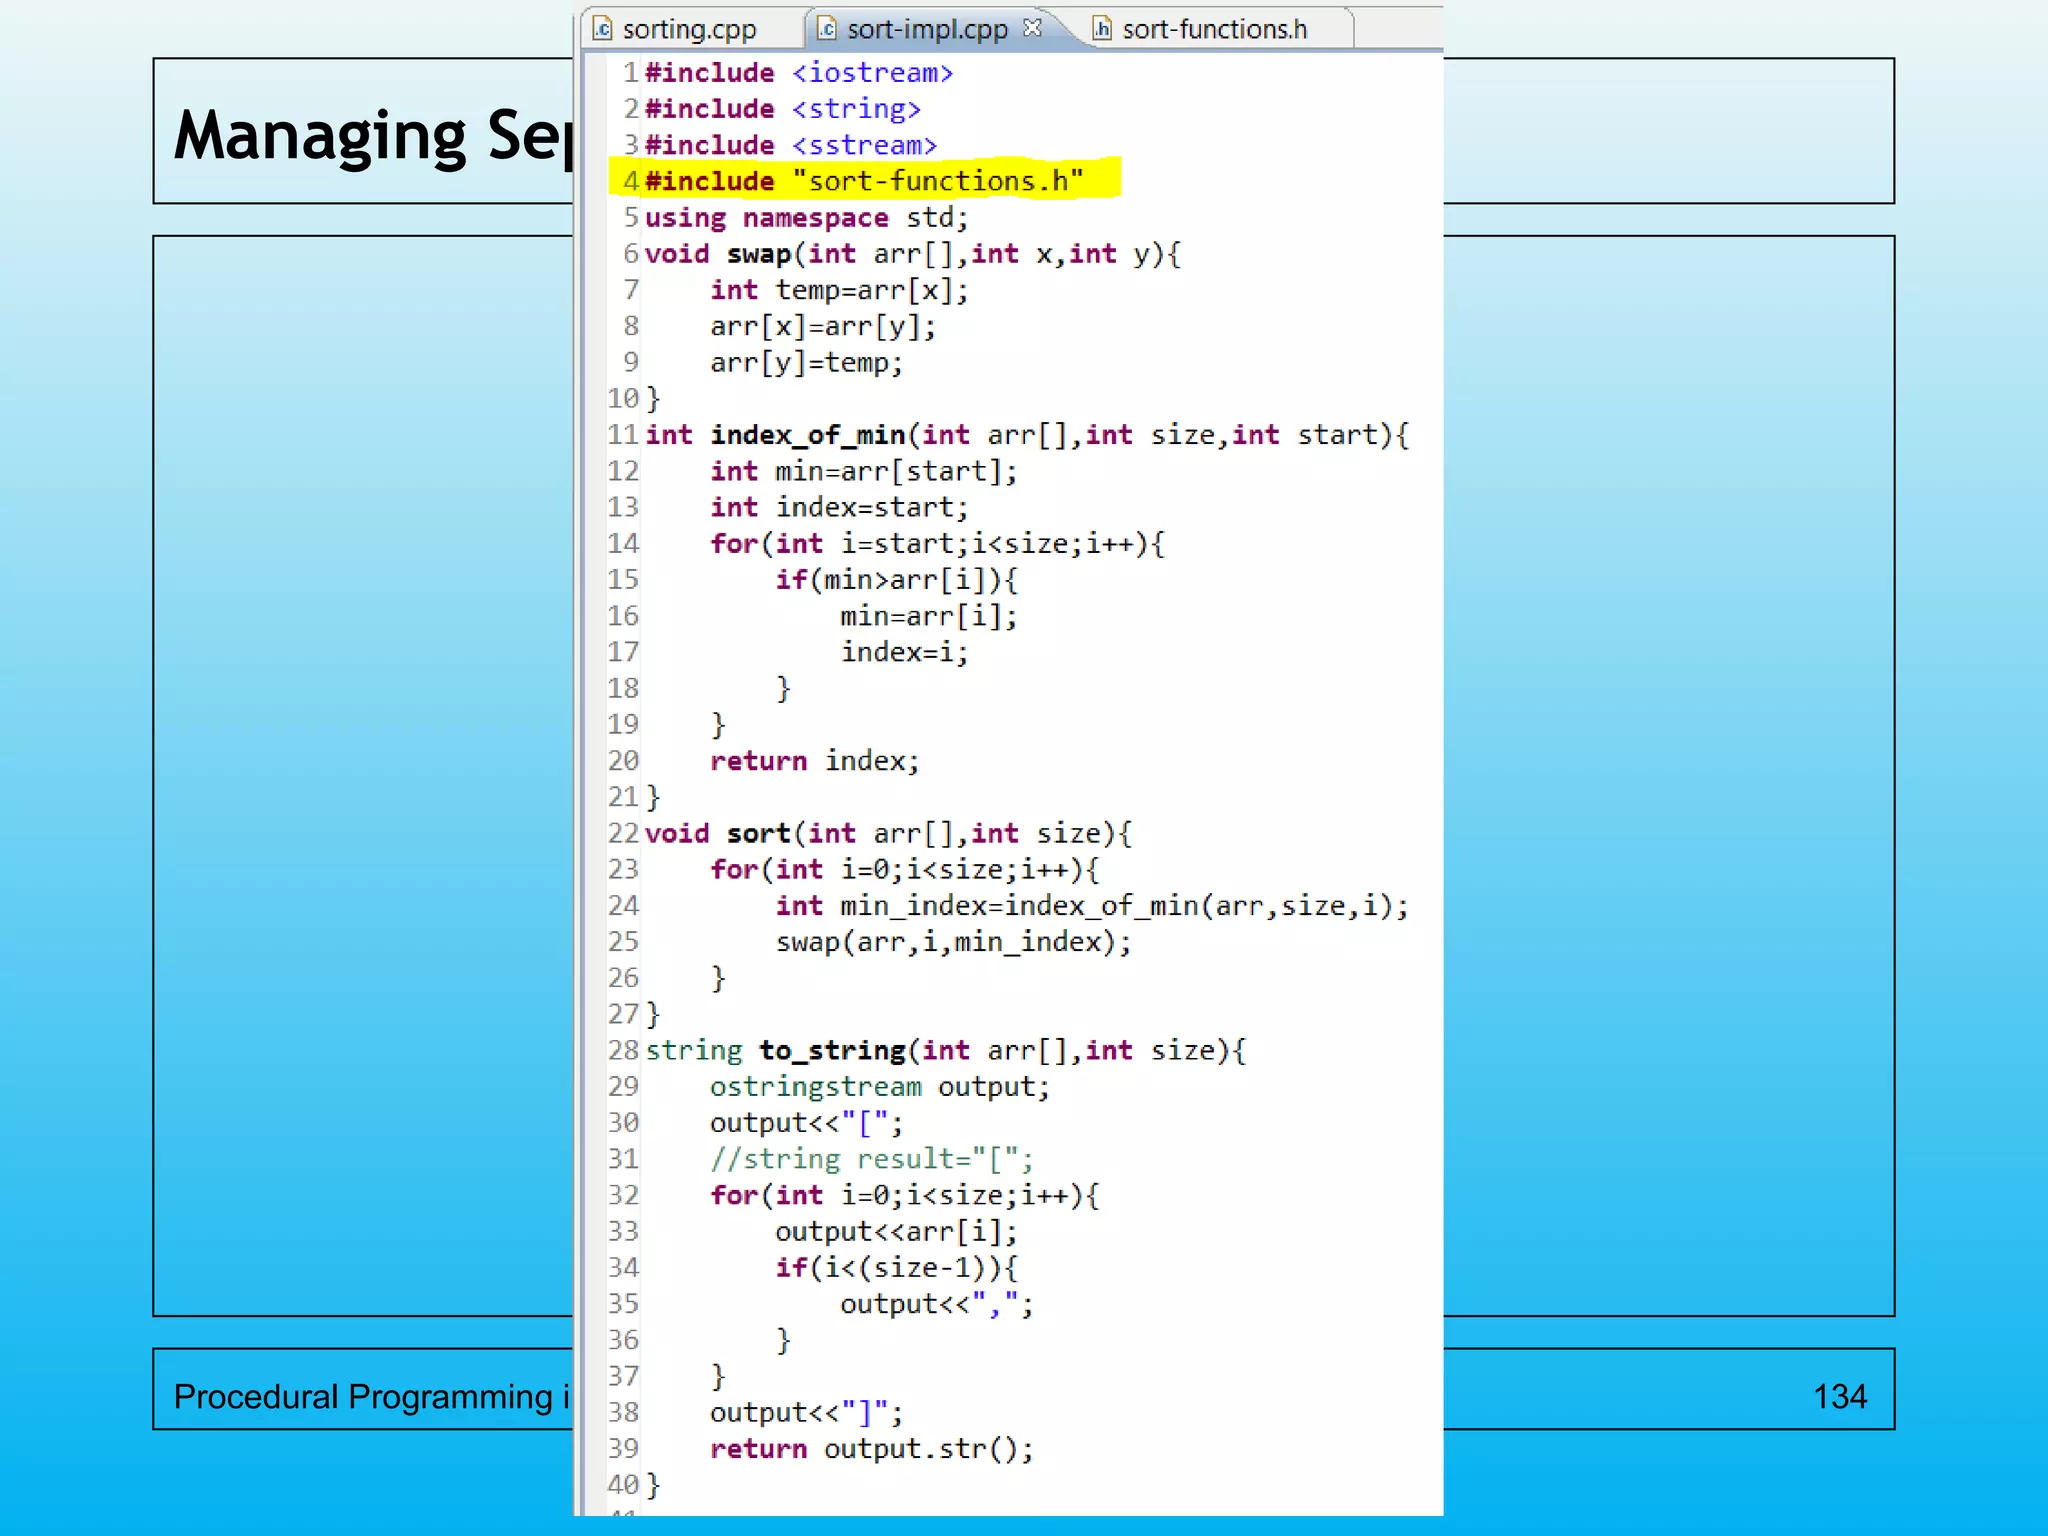Screen dimensions: 2048x1536
Task: Click highlighted line #include "sort-functions.h"
Action: click(x=865, y=181)
